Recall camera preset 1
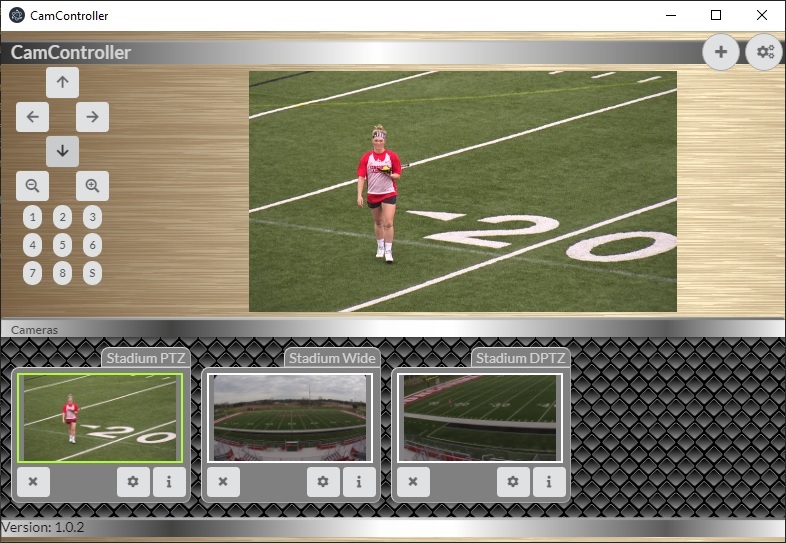 (x=33, y=217)
